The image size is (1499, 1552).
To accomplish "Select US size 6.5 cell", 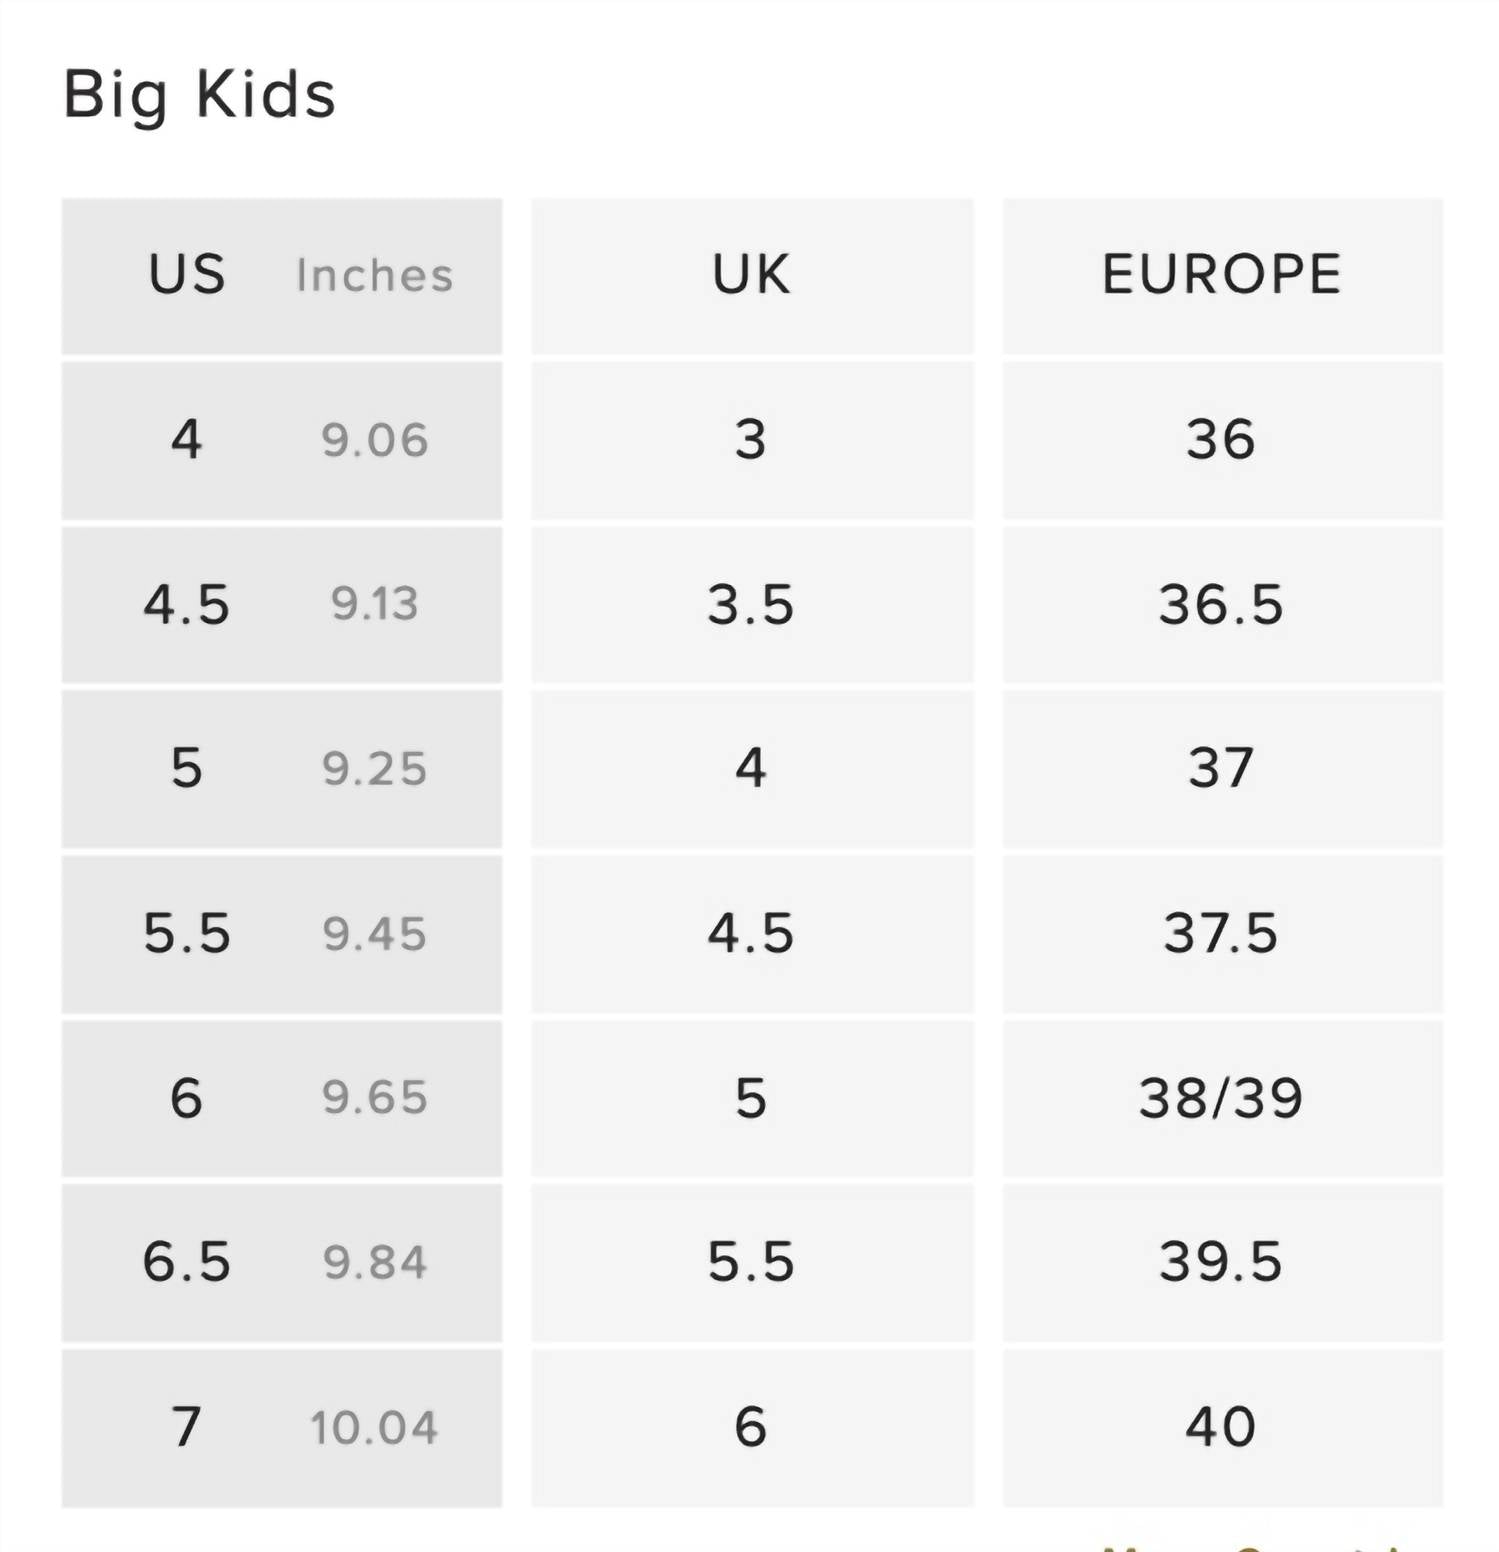I will [187, 1262].
